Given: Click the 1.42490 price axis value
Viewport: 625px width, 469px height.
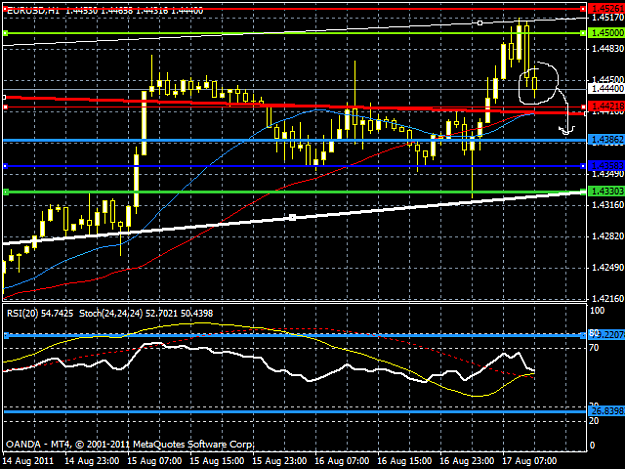Looking at the screenshot, I should point(608,267).
